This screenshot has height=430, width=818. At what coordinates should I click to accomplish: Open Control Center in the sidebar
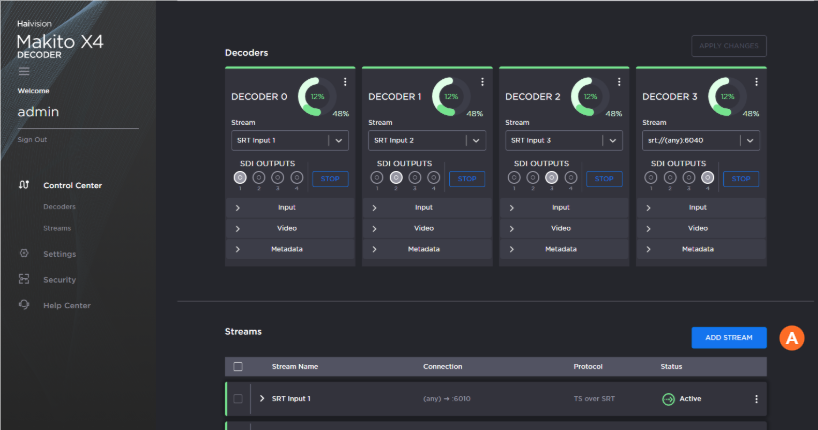pyautogui.click(x=73, y=185)
